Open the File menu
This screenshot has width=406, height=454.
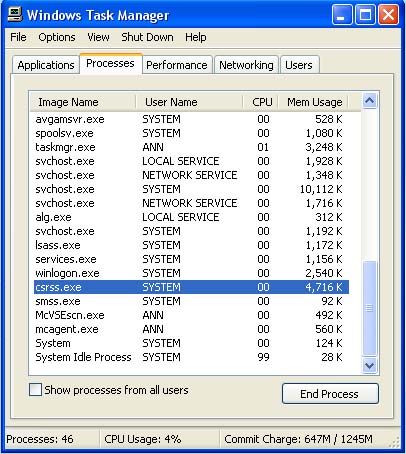[18, 37]
